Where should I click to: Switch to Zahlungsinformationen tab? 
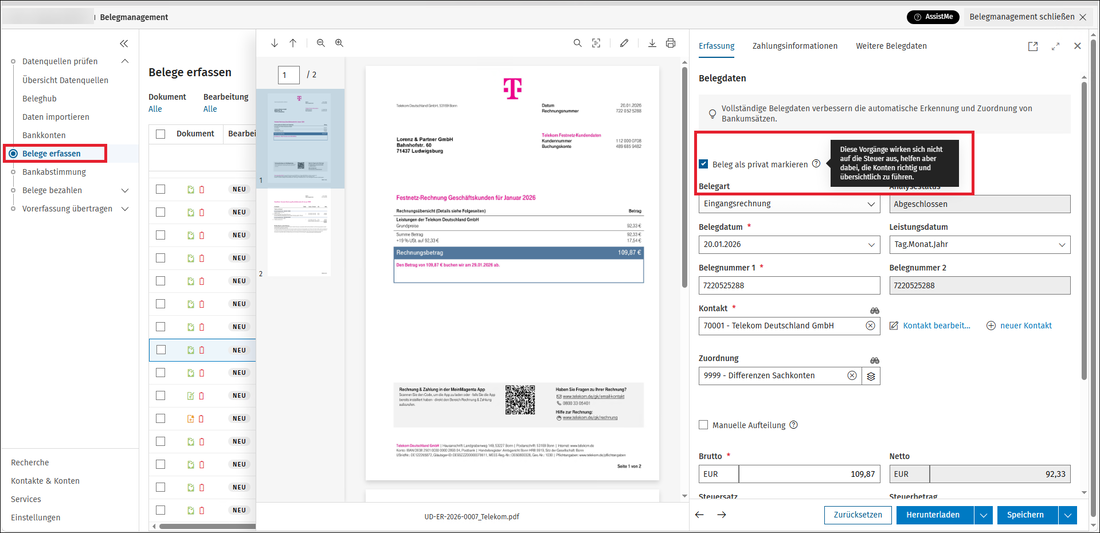pyautogui.click(x=795, y=46)
